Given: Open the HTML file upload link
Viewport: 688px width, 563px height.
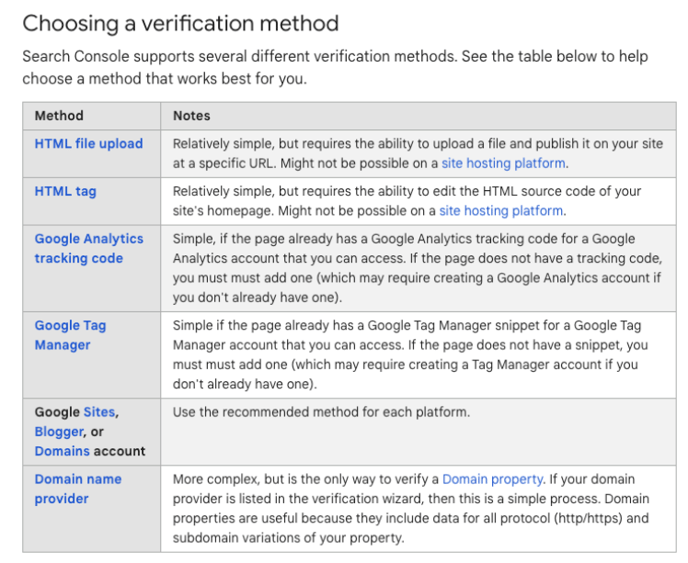Looking at the screenshot, I should (88, 144).
